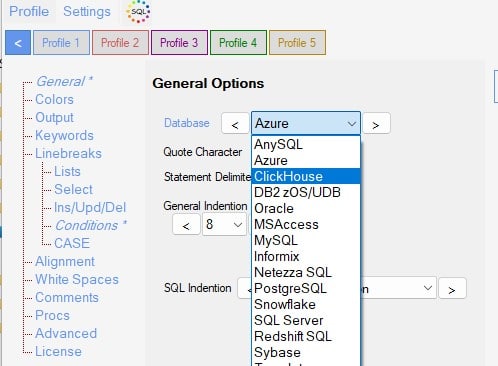
Task: Click the blue back arrow button
Action: coord(18,43)
